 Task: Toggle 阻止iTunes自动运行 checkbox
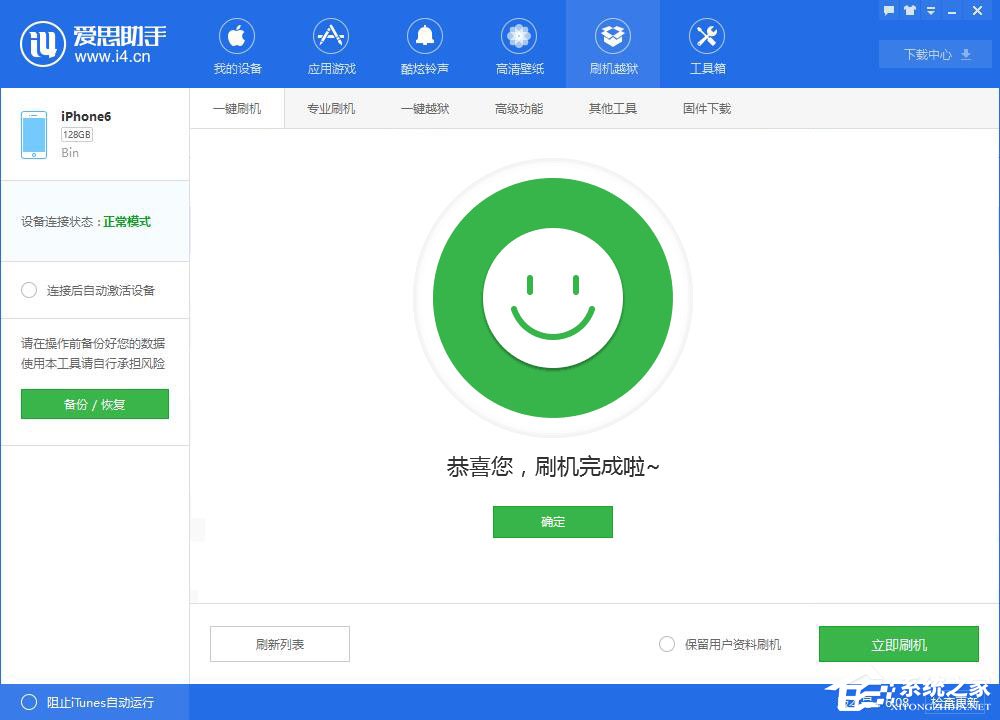pyautogui.click(x=28, y=703)
